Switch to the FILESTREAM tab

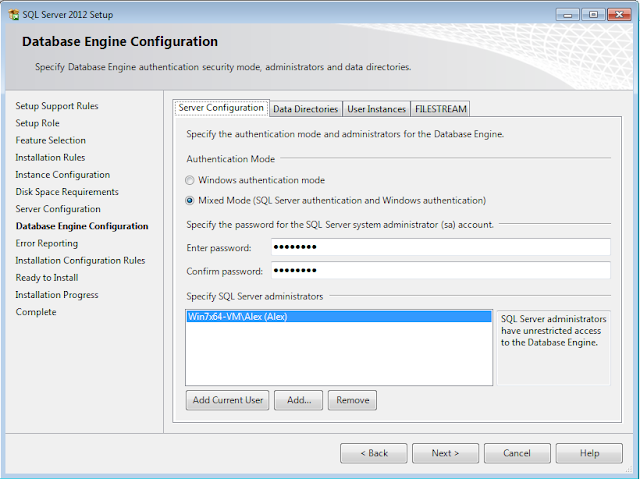point(440,109)
